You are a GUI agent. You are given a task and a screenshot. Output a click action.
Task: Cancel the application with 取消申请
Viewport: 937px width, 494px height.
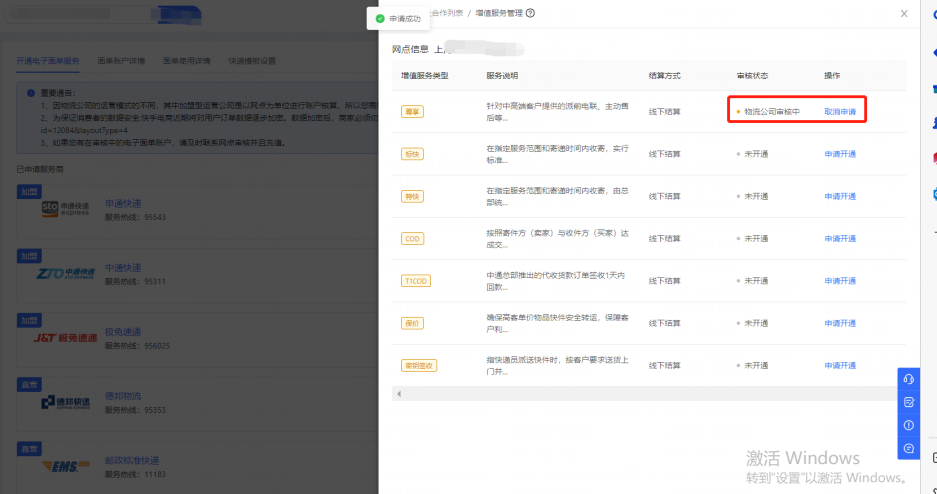tap(840, 112)
